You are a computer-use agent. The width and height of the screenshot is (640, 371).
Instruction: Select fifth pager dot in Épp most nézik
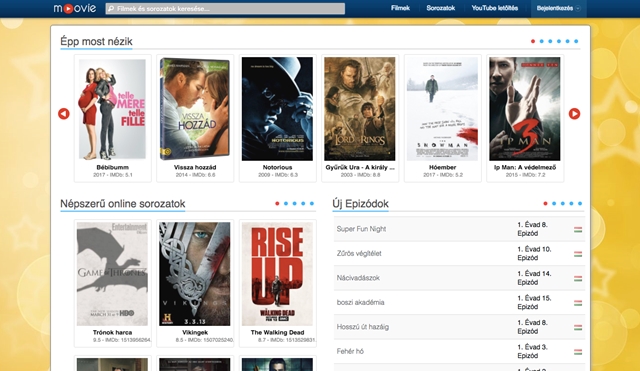pyautogui.click(x=567, y=41)
